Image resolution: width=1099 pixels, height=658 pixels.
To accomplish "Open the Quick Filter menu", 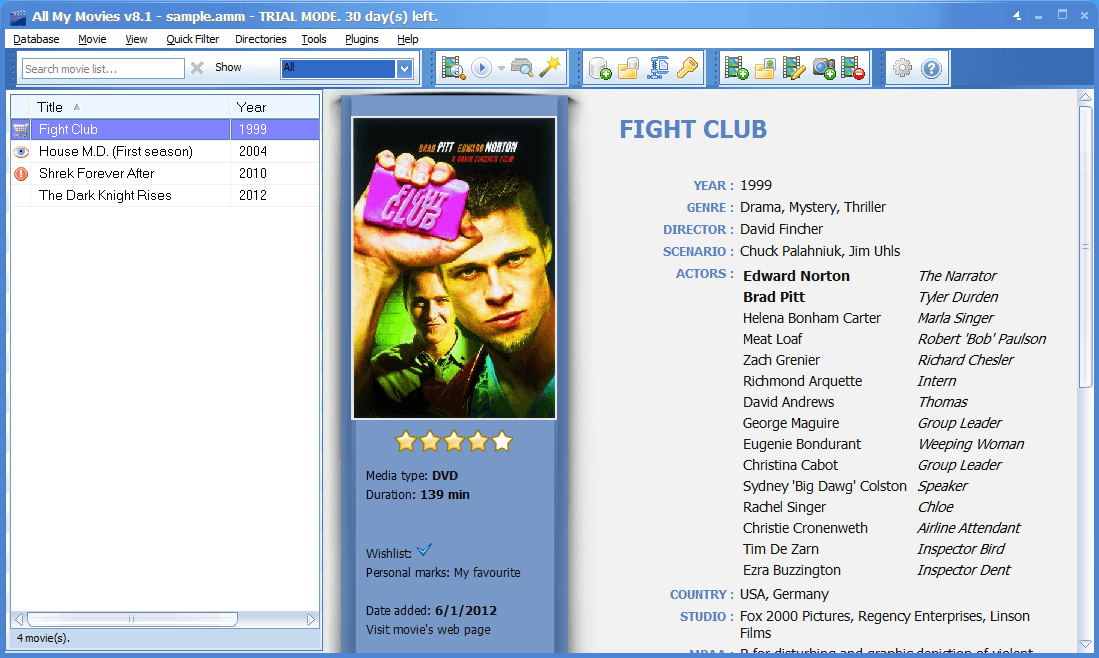I will [x=192, y=39].
